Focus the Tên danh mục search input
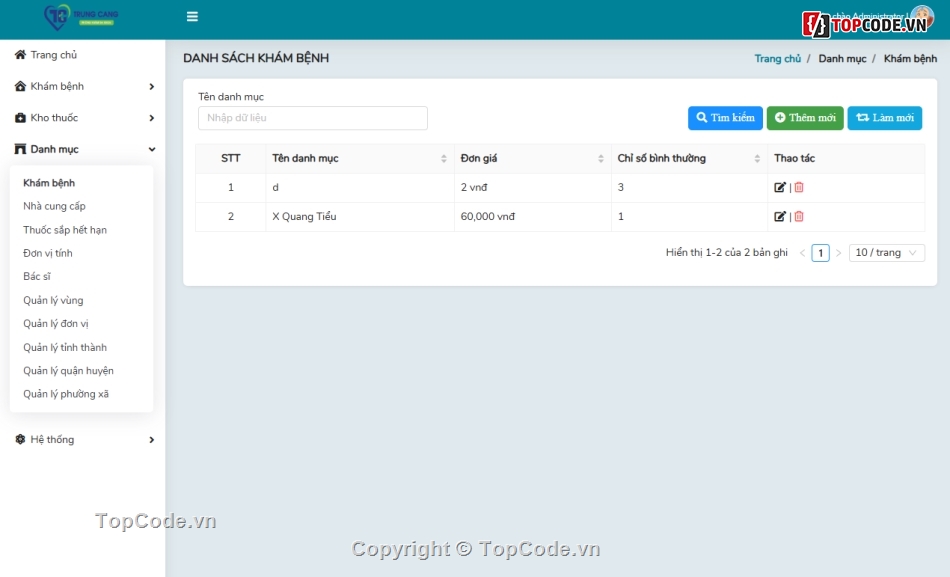The height and width of the screenshot is (577, 950). pyautogui.click(x=313, y=118)
